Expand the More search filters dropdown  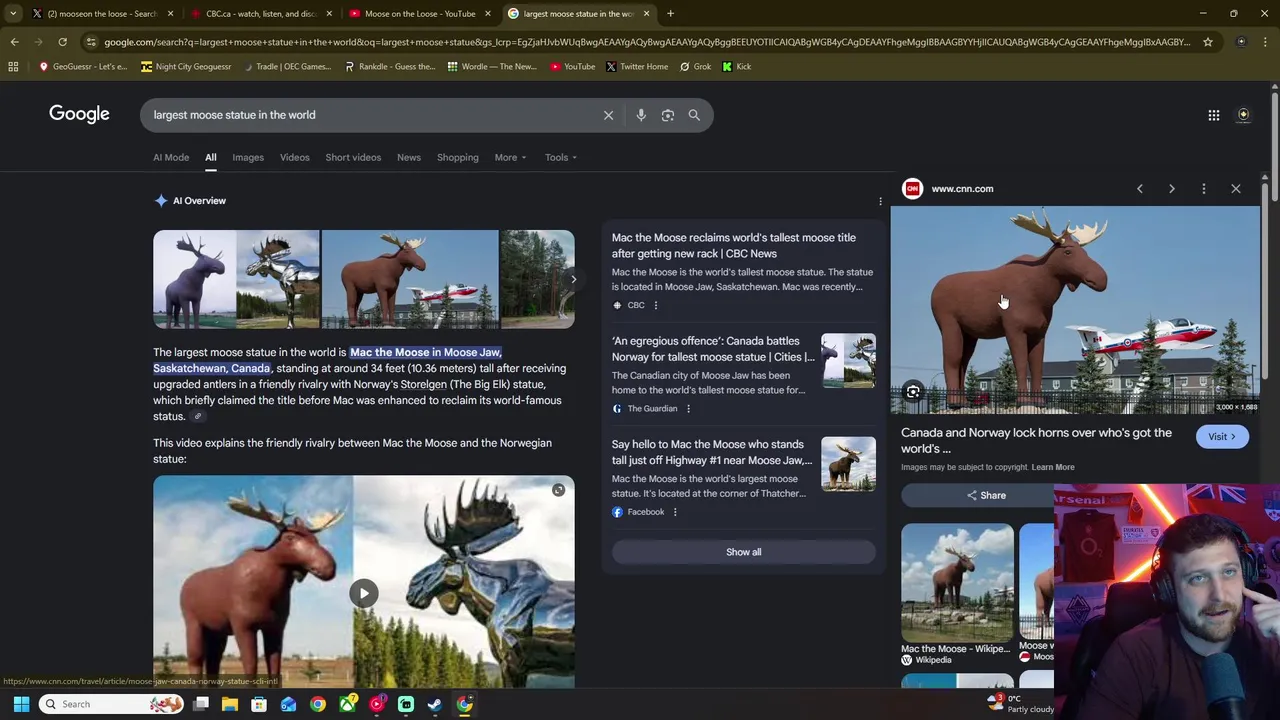(510, 157)
